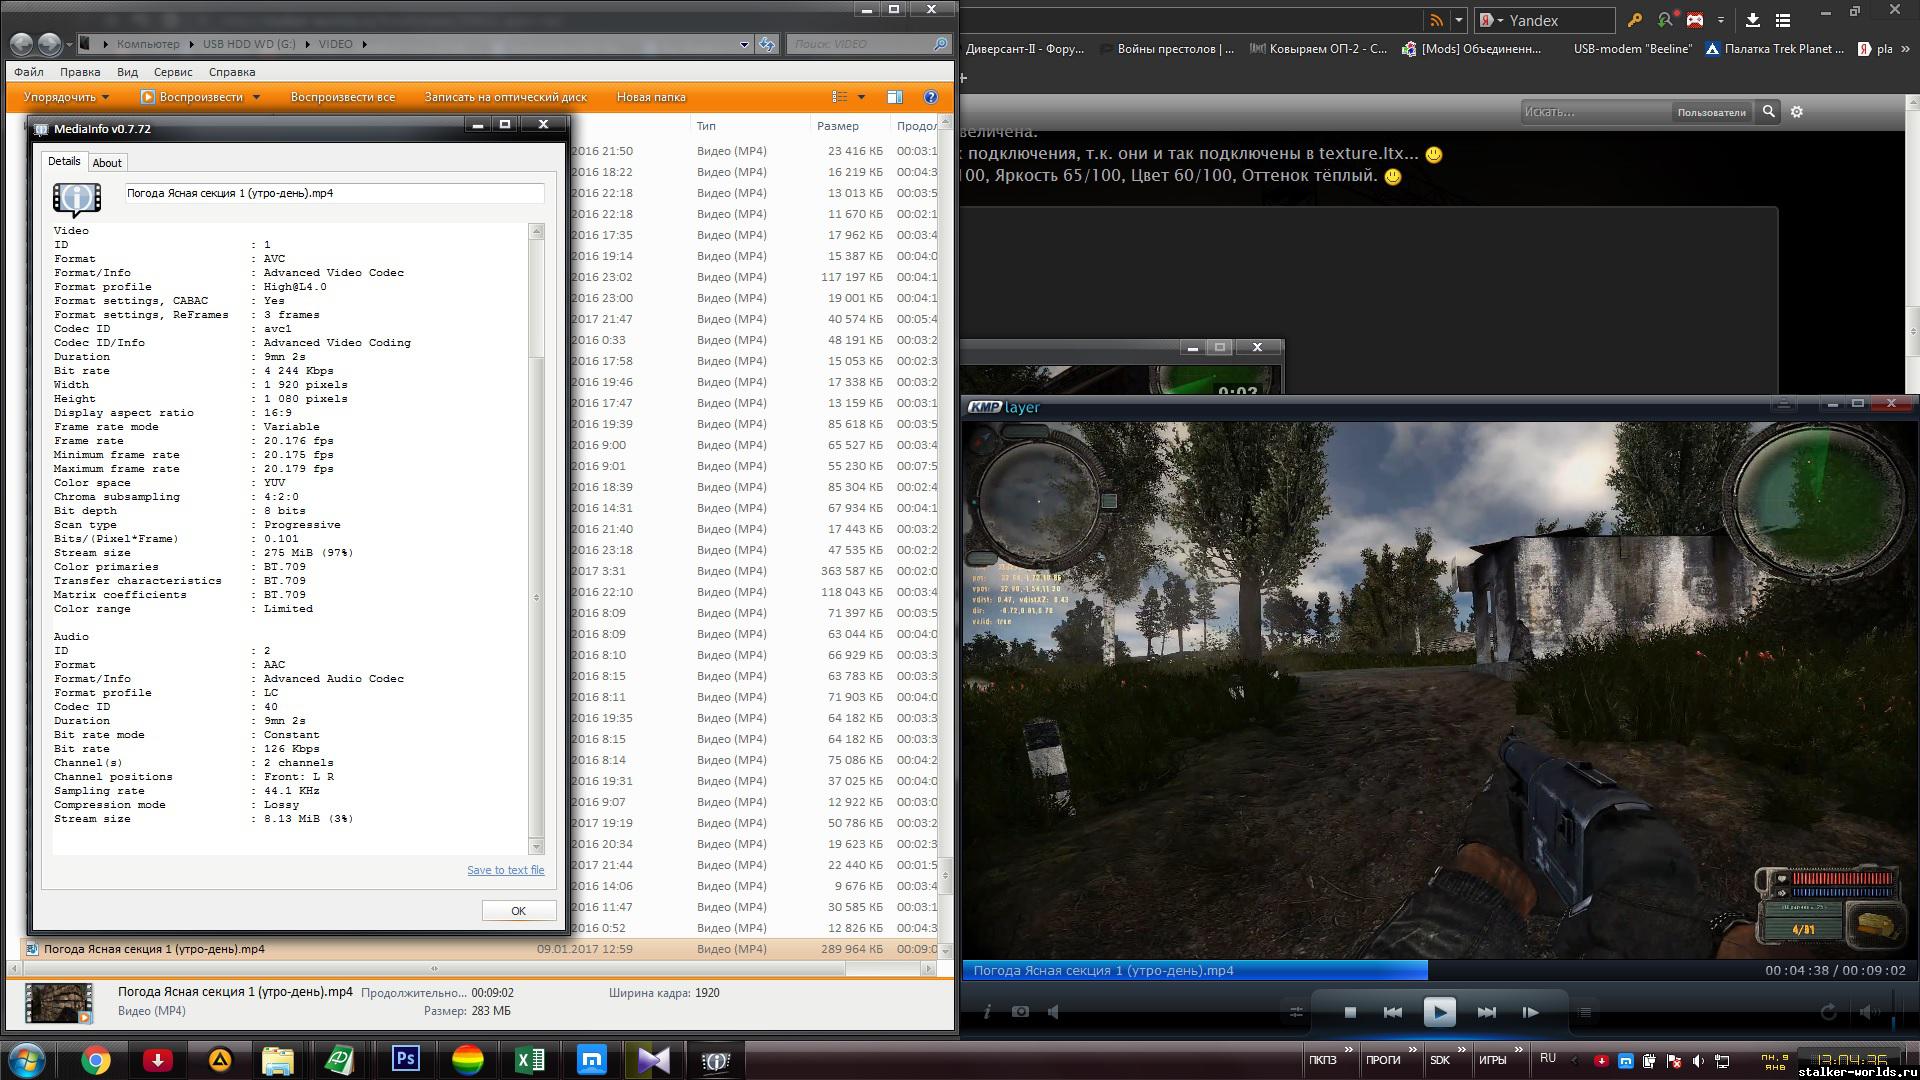Image resolution: width=1920 pixels, height=1080 pixels.
Task: Adjust KMPlayer volume slider
Action: pyautogui.click(x=1895, y=1012)
